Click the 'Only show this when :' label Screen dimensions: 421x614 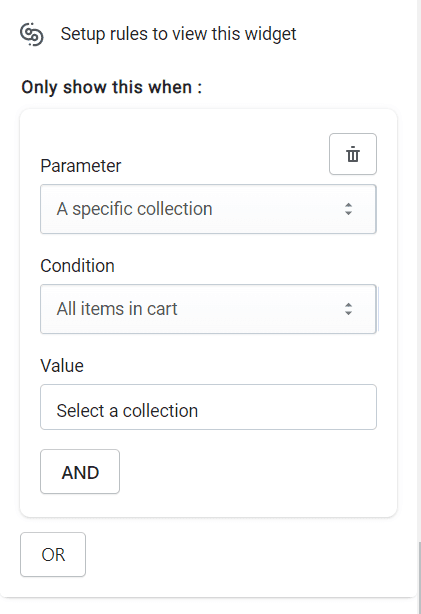112,87
